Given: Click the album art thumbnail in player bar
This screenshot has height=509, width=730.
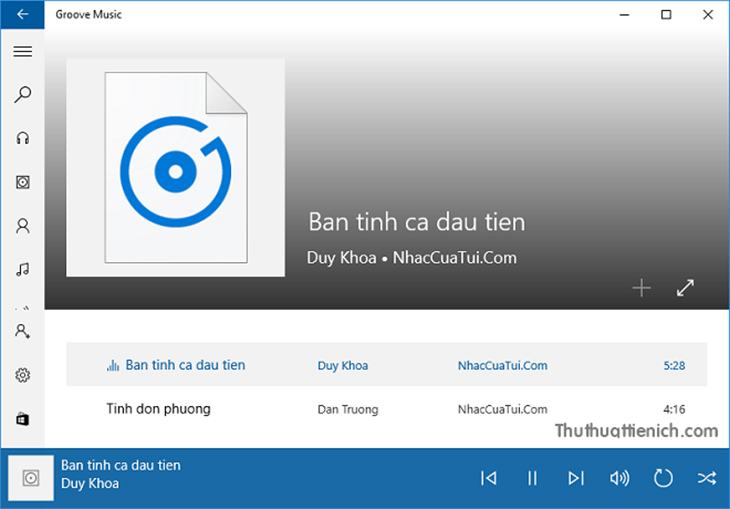Looking at the screenshot, I should (31, 478).
